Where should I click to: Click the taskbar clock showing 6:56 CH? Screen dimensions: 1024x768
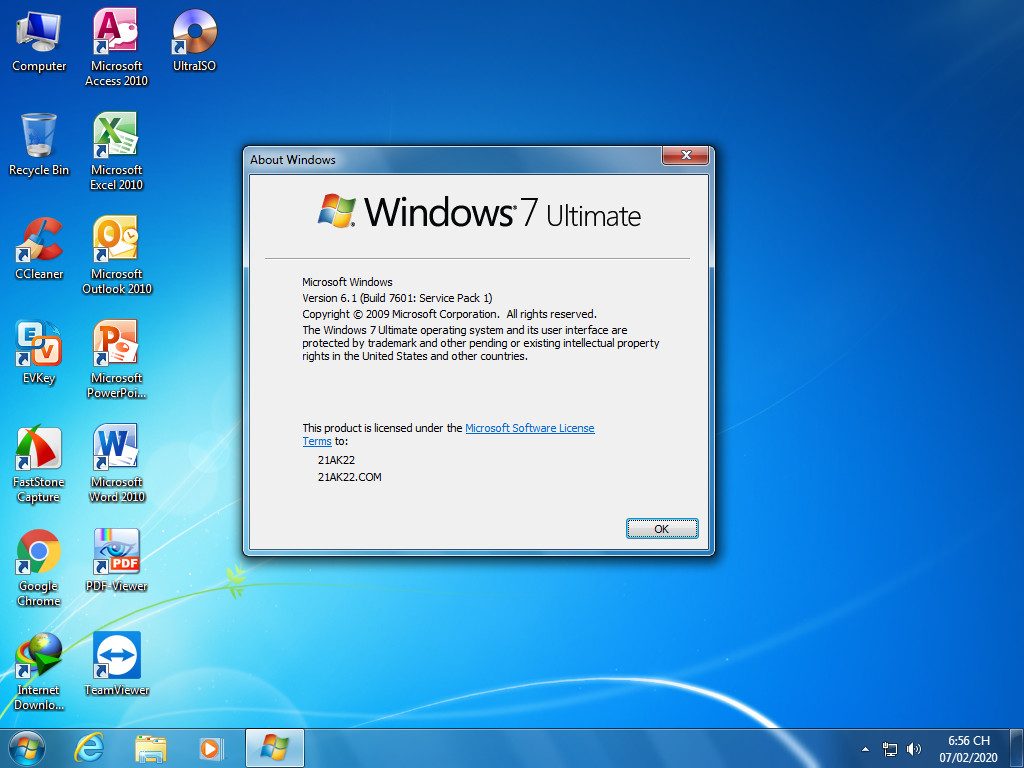[968, 748]
